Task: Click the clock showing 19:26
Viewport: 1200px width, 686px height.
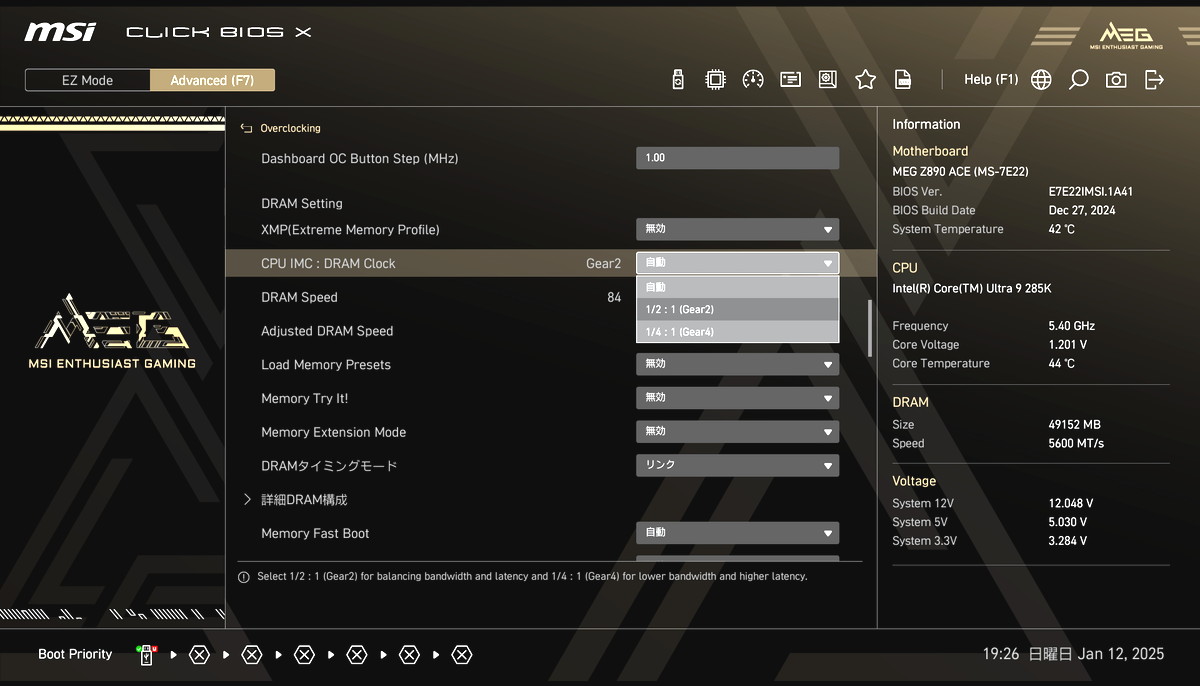Action: pyautogui.click(x=1001, y=654)
